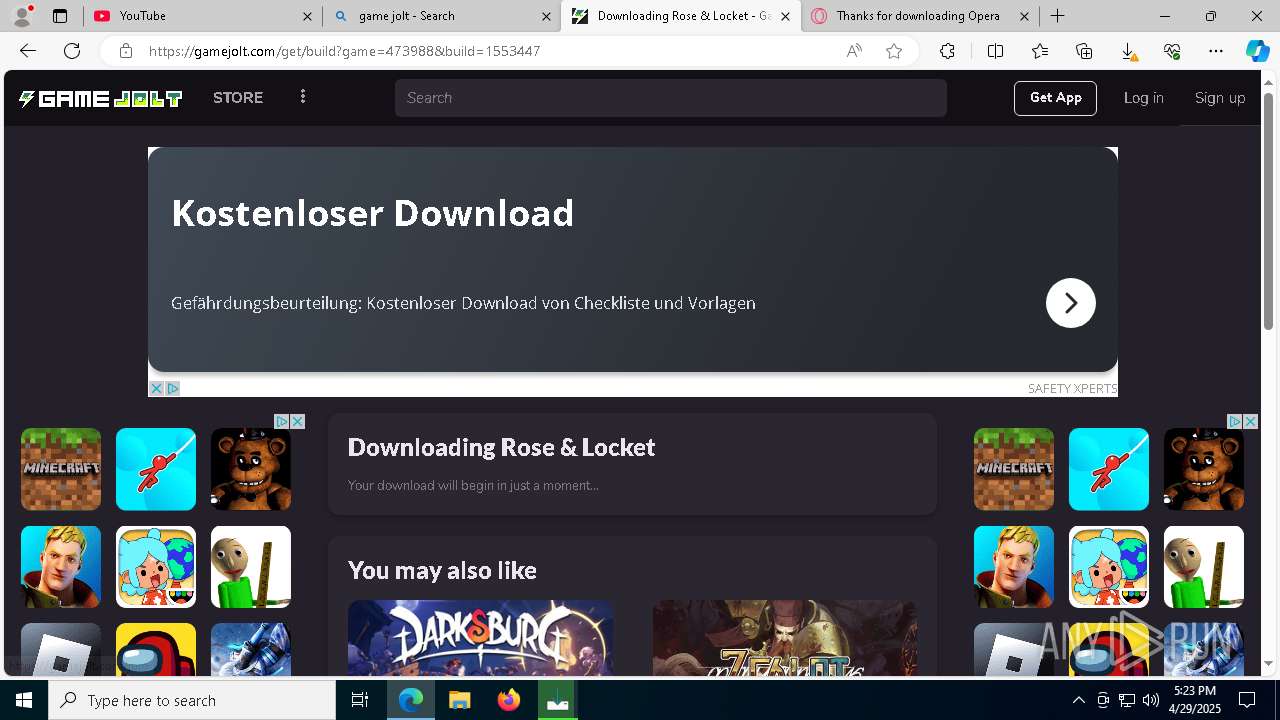1280x720 pixels.
Task: Open the Minecraft icon in right ad
Action: click(x=1014, y=469)
